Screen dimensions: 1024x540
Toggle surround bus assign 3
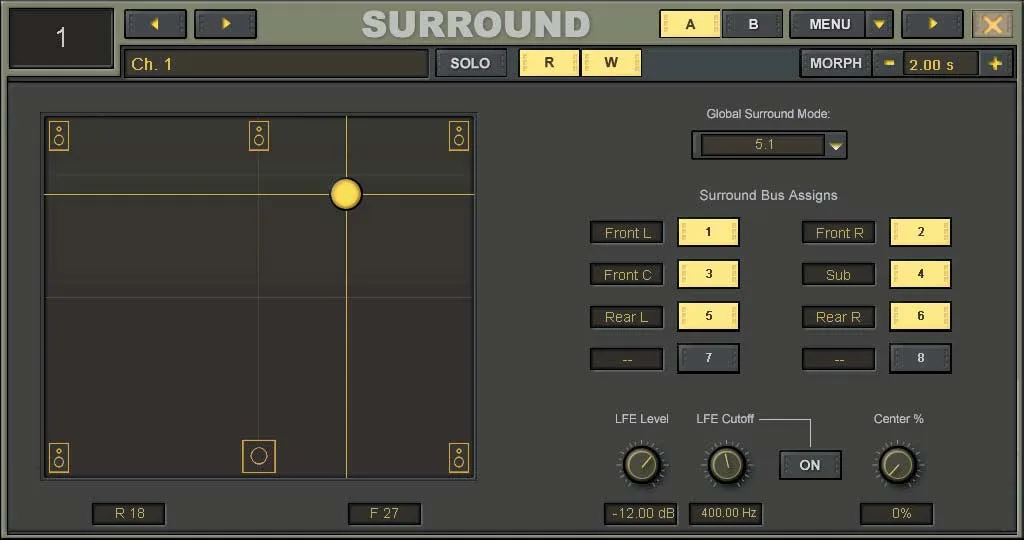coord(708,274)
